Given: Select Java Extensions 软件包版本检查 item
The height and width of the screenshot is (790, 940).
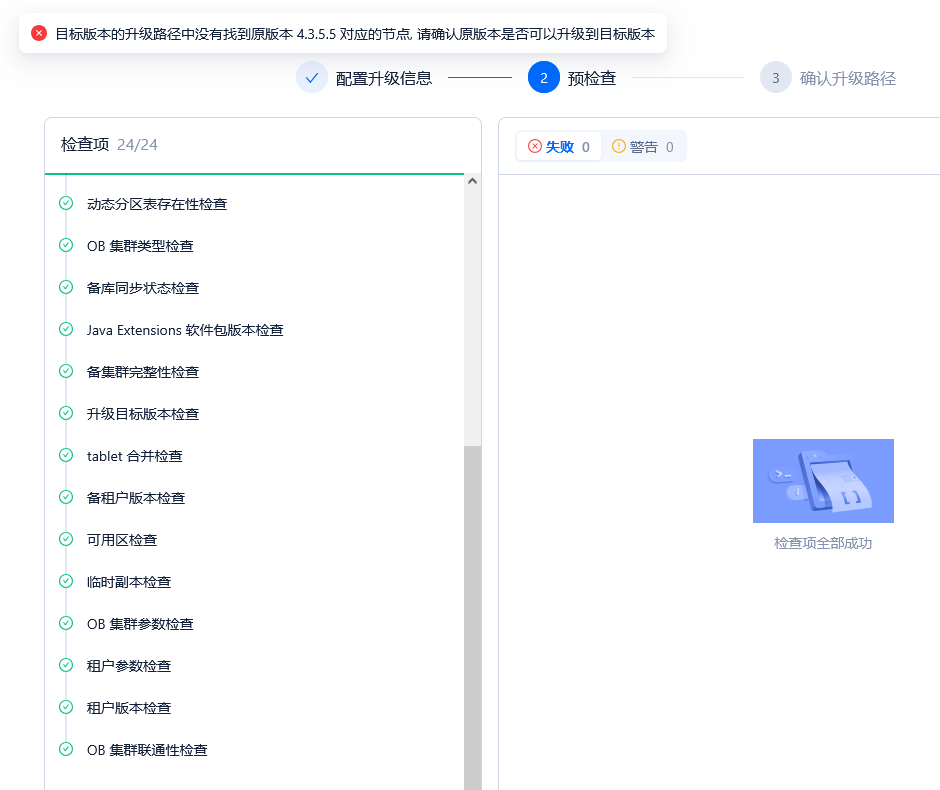Looking at the screenshot, I should point(185,330).
